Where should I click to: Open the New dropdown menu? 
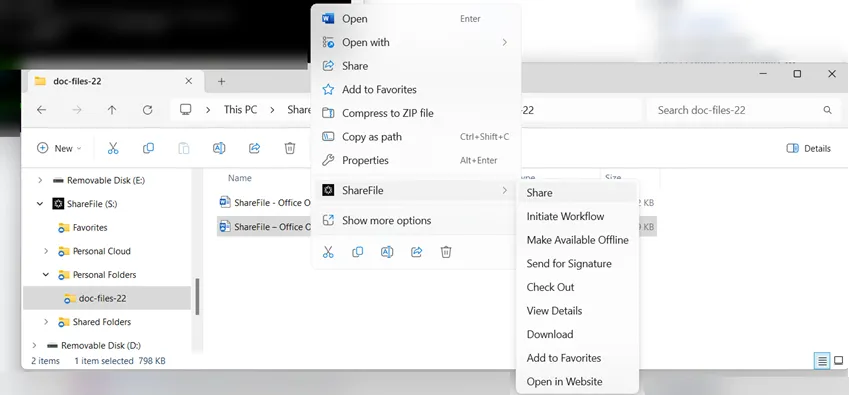(59, 148)
